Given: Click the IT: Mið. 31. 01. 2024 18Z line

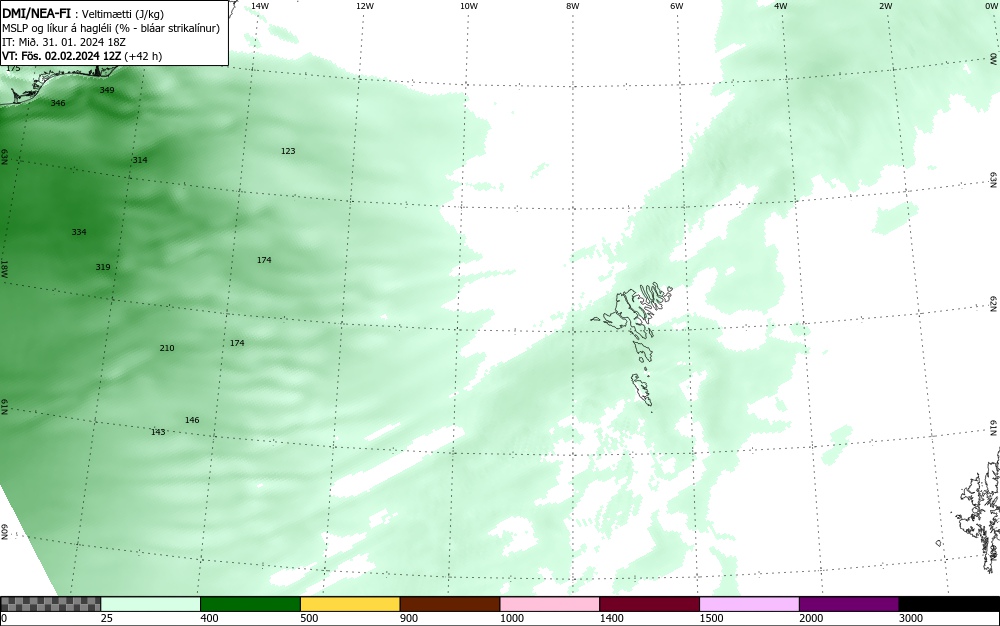Looking at the screenshot, I should pos(64,42).
